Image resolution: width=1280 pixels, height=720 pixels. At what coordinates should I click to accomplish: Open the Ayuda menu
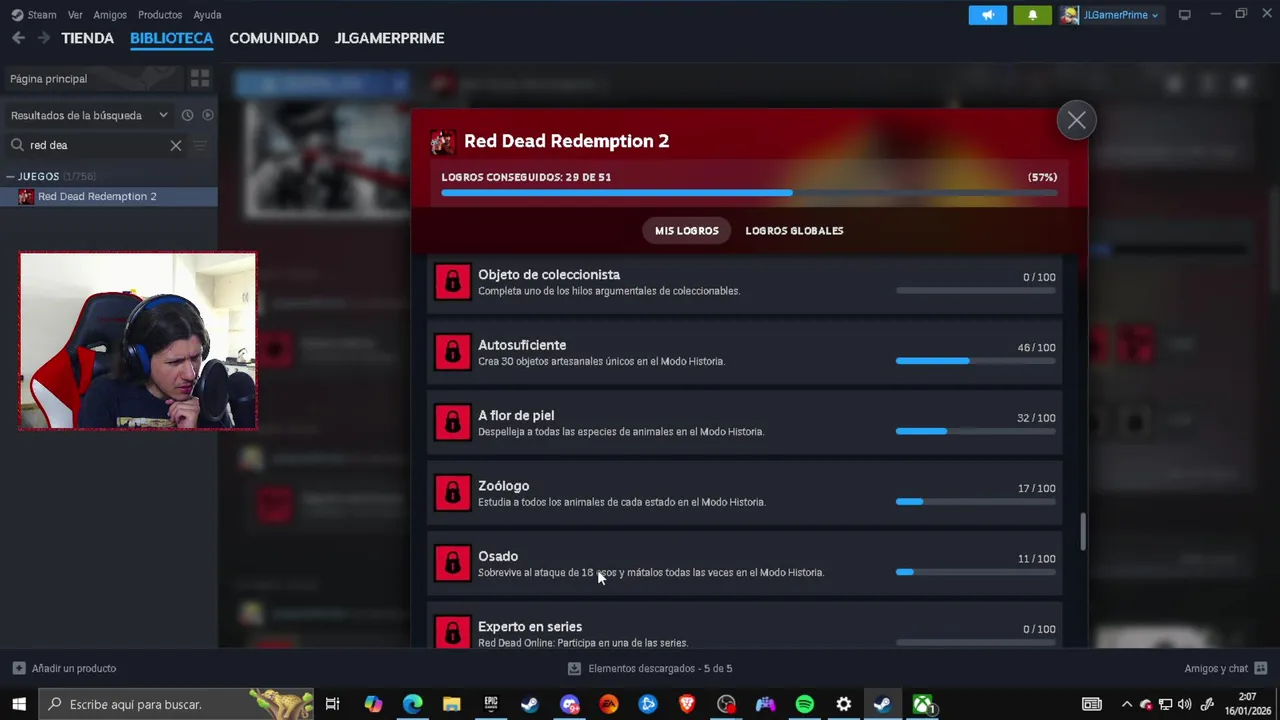(207, 15)
